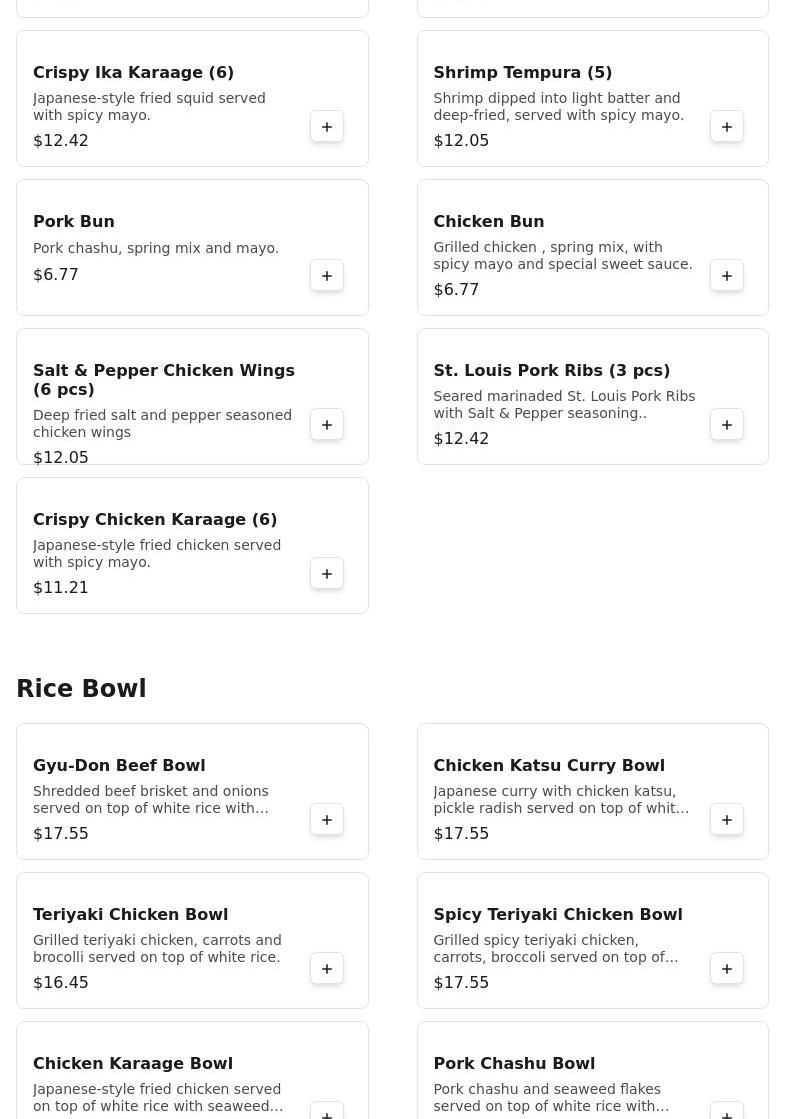This screenshot has width=785, height=1119.
Task: Select Pork Chashu Bowl card
Action: (x=514, y=1064)
